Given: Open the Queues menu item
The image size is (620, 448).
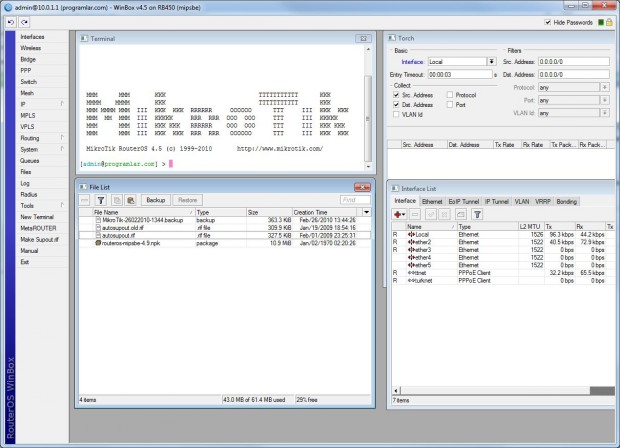Looking at the screenshot, I should tap(30, 161).
